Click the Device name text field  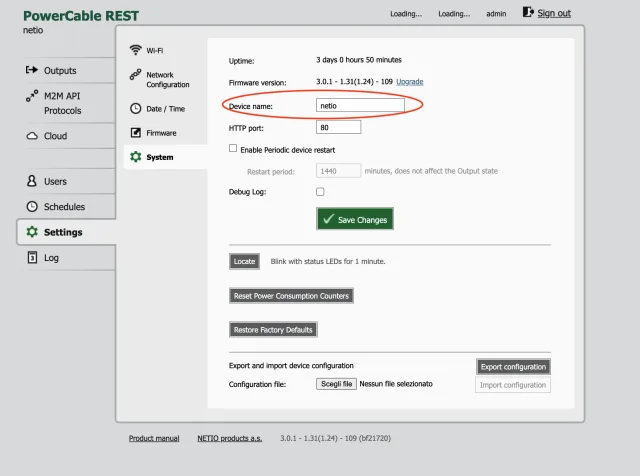pos(359,105)
